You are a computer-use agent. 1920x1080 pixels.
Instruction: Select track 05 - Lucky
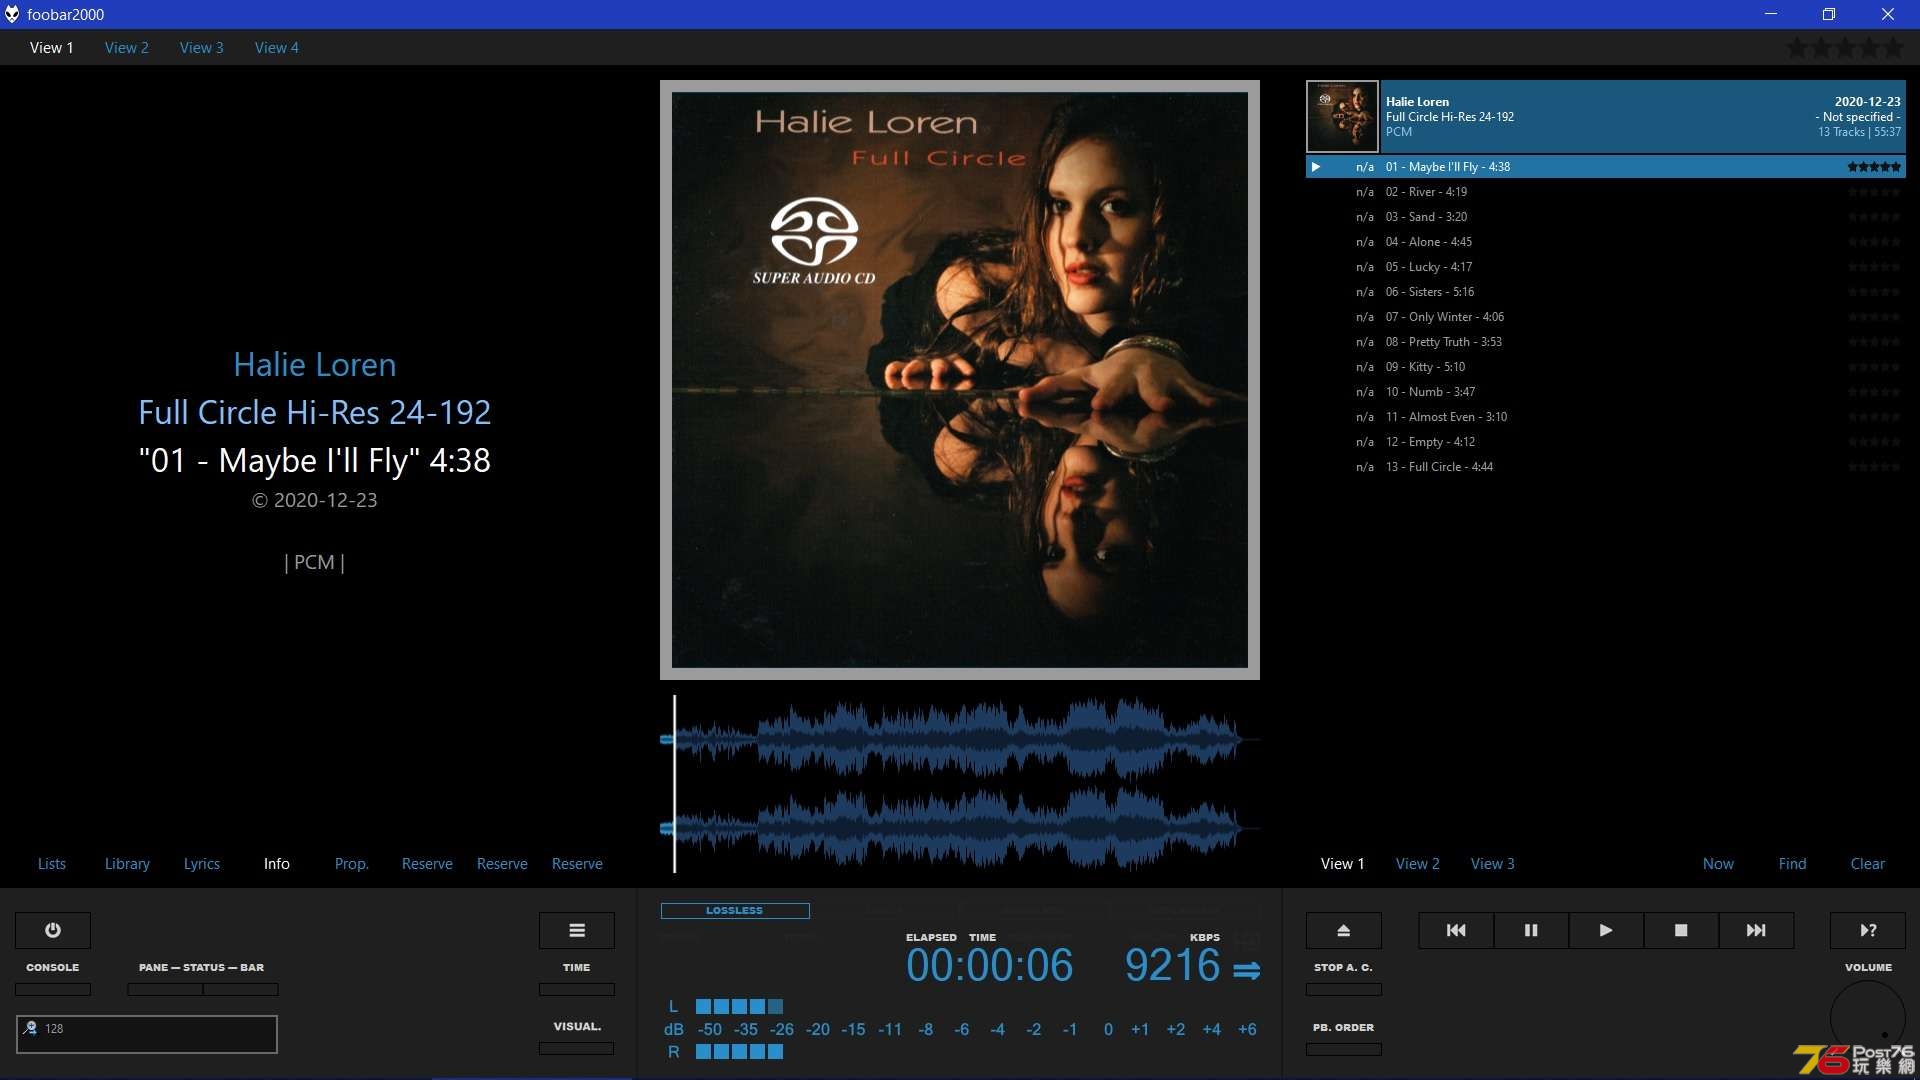(x=1606, y=267)
